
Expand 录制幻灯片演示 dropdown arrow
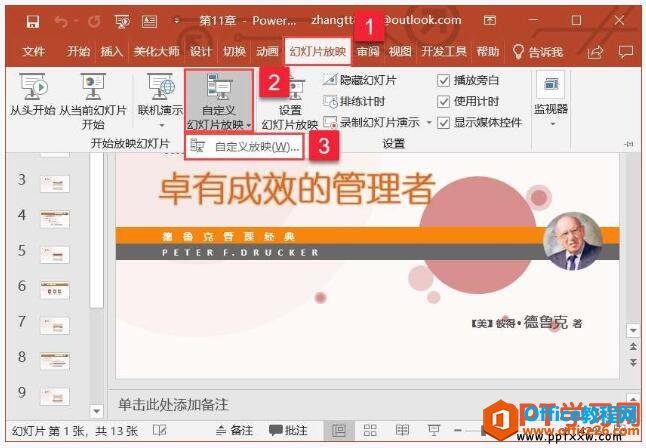(429, 122)
